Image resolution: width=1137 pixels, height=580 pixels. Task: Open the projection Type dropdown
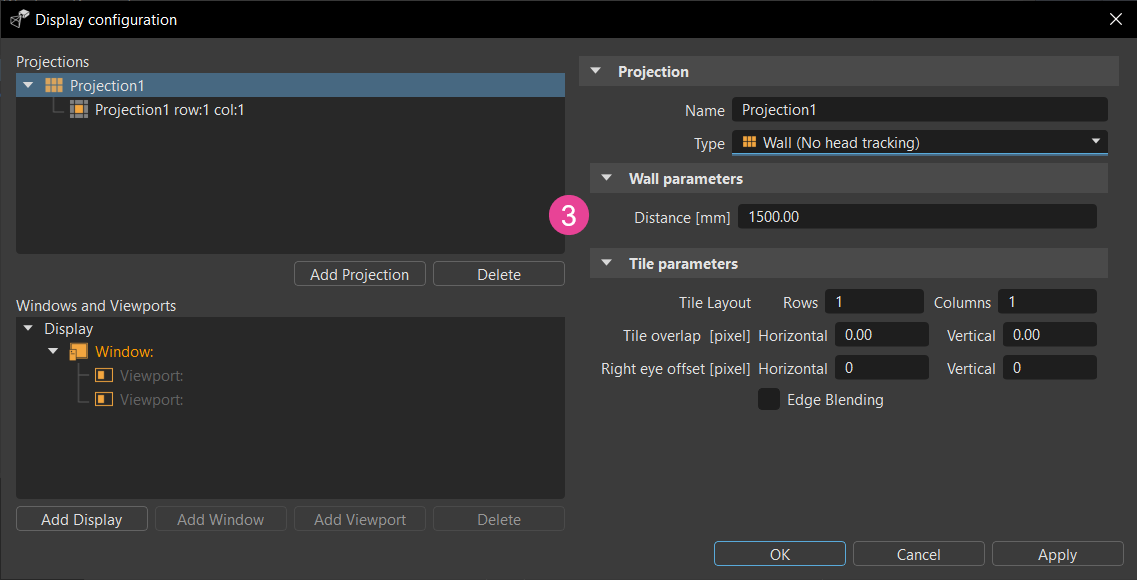coord(920,143)
